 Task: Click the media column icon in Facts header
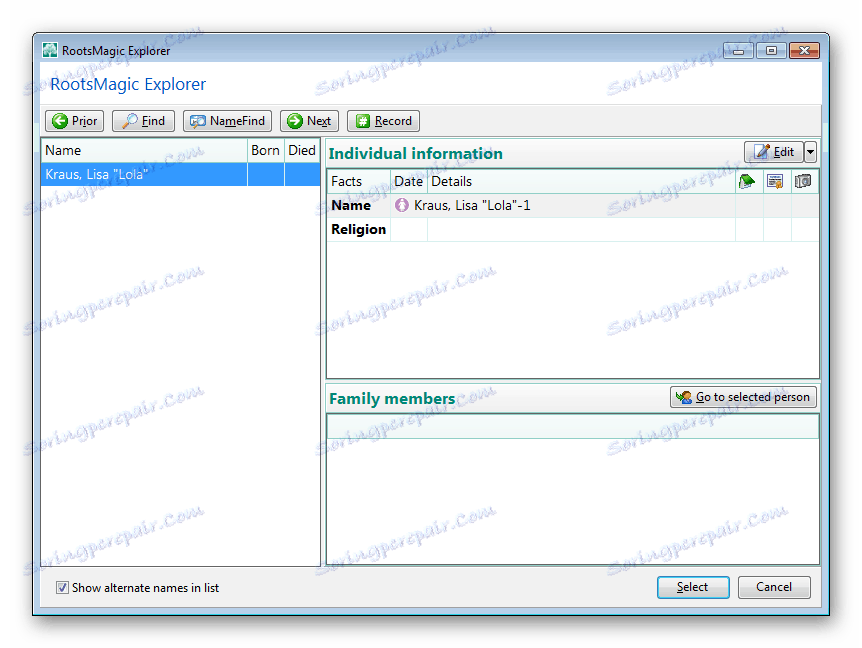803,181
